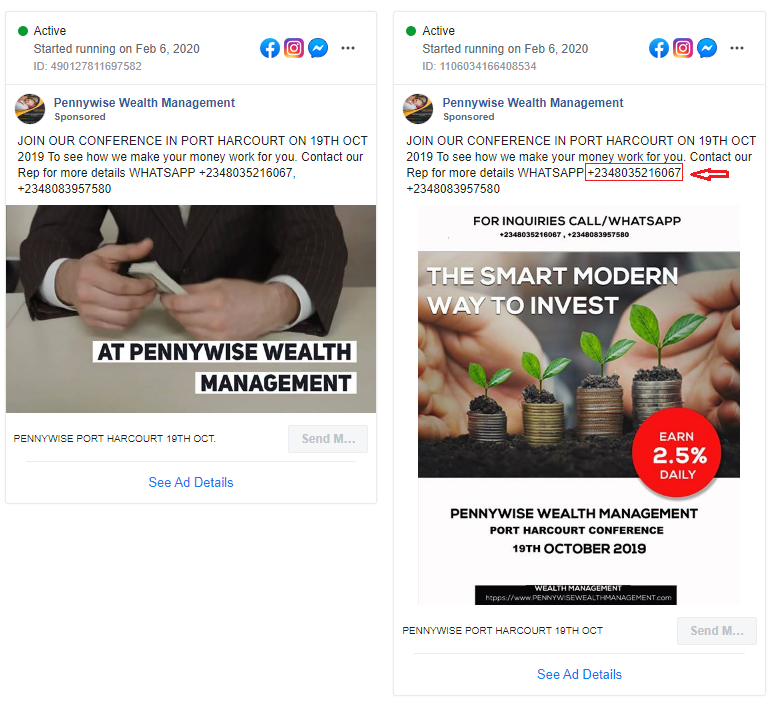Click Facebook icon on right ad

(x=659, y=48)
